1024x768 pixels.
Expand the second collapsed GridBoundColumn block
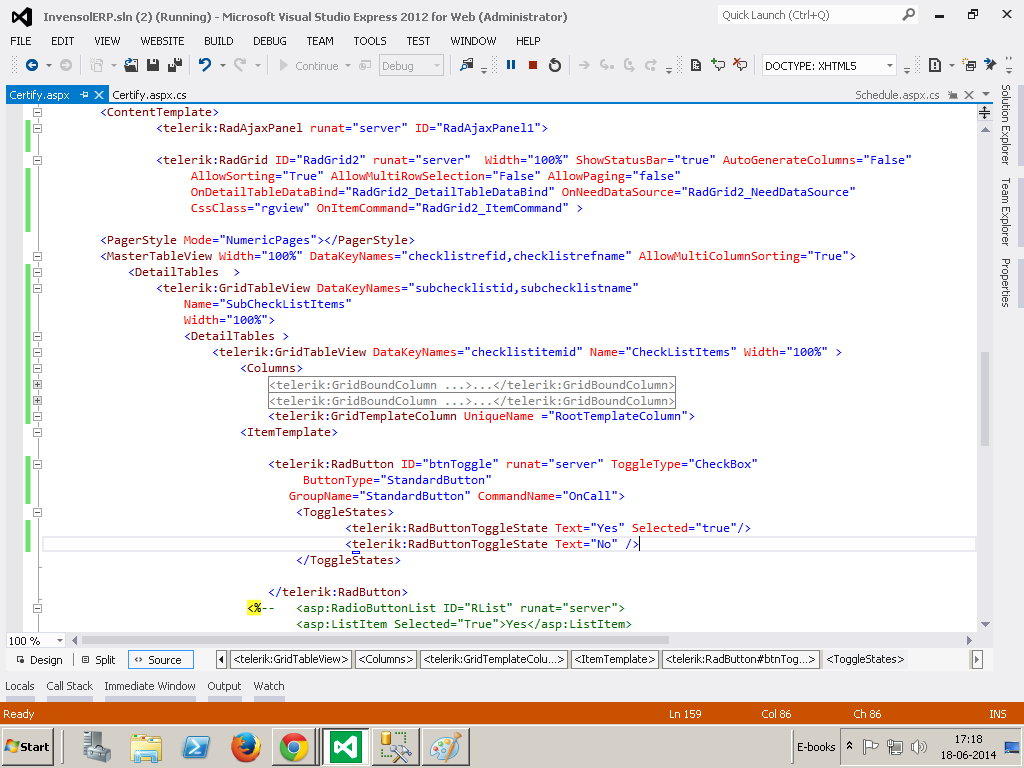(x=37, y=400)
